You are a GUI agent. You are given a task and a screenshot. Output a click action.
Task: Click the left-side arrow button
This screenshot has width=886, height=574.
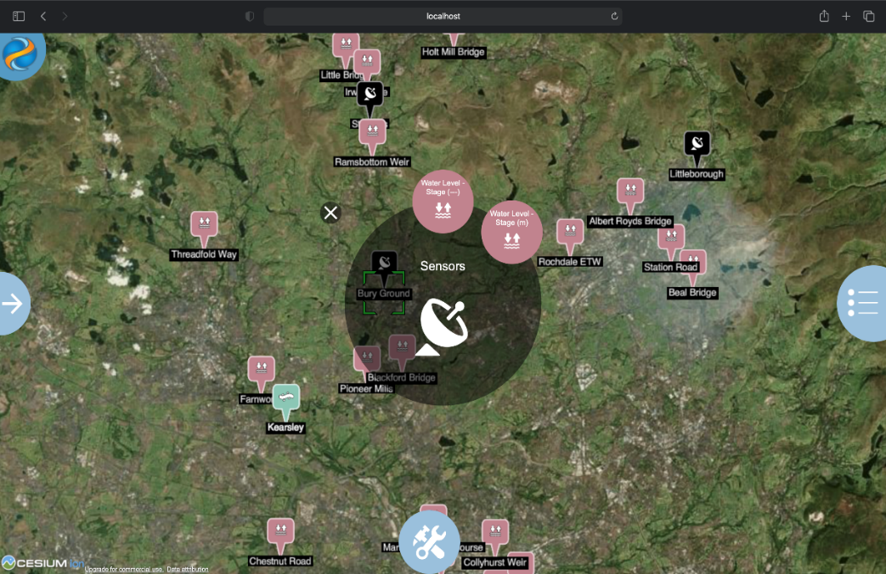(x=12, y=304)
